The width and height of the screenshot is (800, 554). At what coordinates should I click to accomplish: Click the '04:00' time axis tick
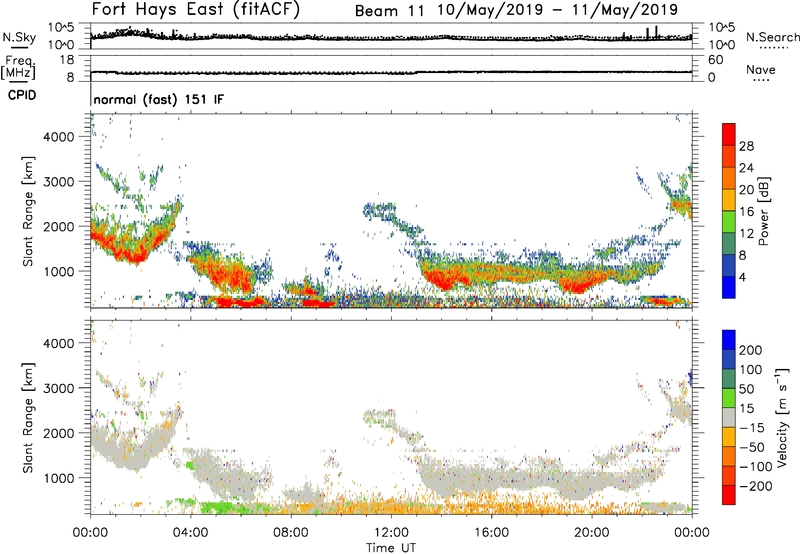coord(191,533)
